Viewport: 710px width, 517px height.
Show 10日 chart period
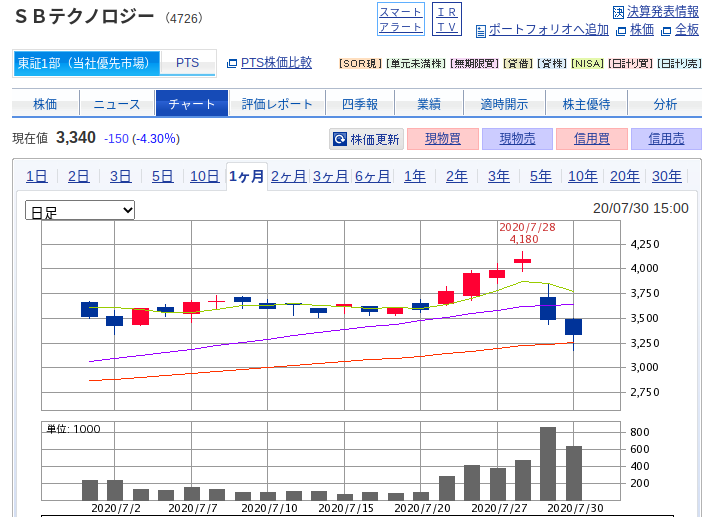click(x=205, y=176)
